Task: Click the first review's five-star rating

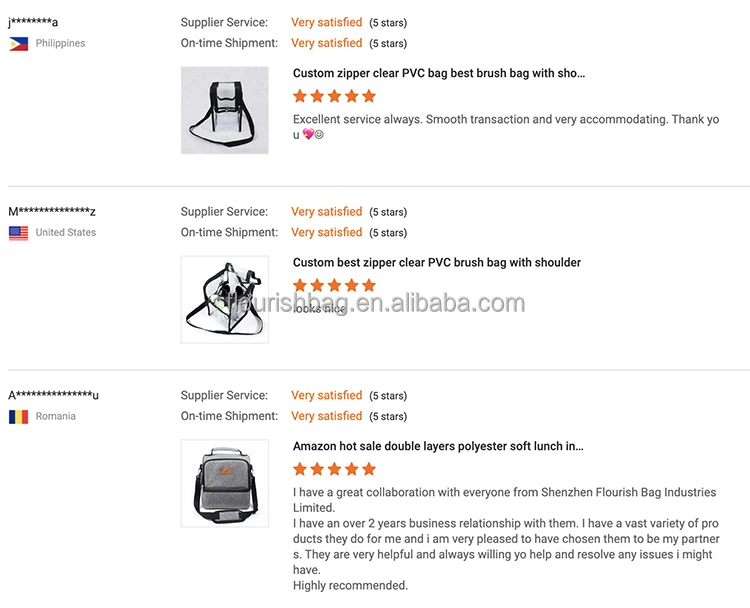Action: point(334,96)
